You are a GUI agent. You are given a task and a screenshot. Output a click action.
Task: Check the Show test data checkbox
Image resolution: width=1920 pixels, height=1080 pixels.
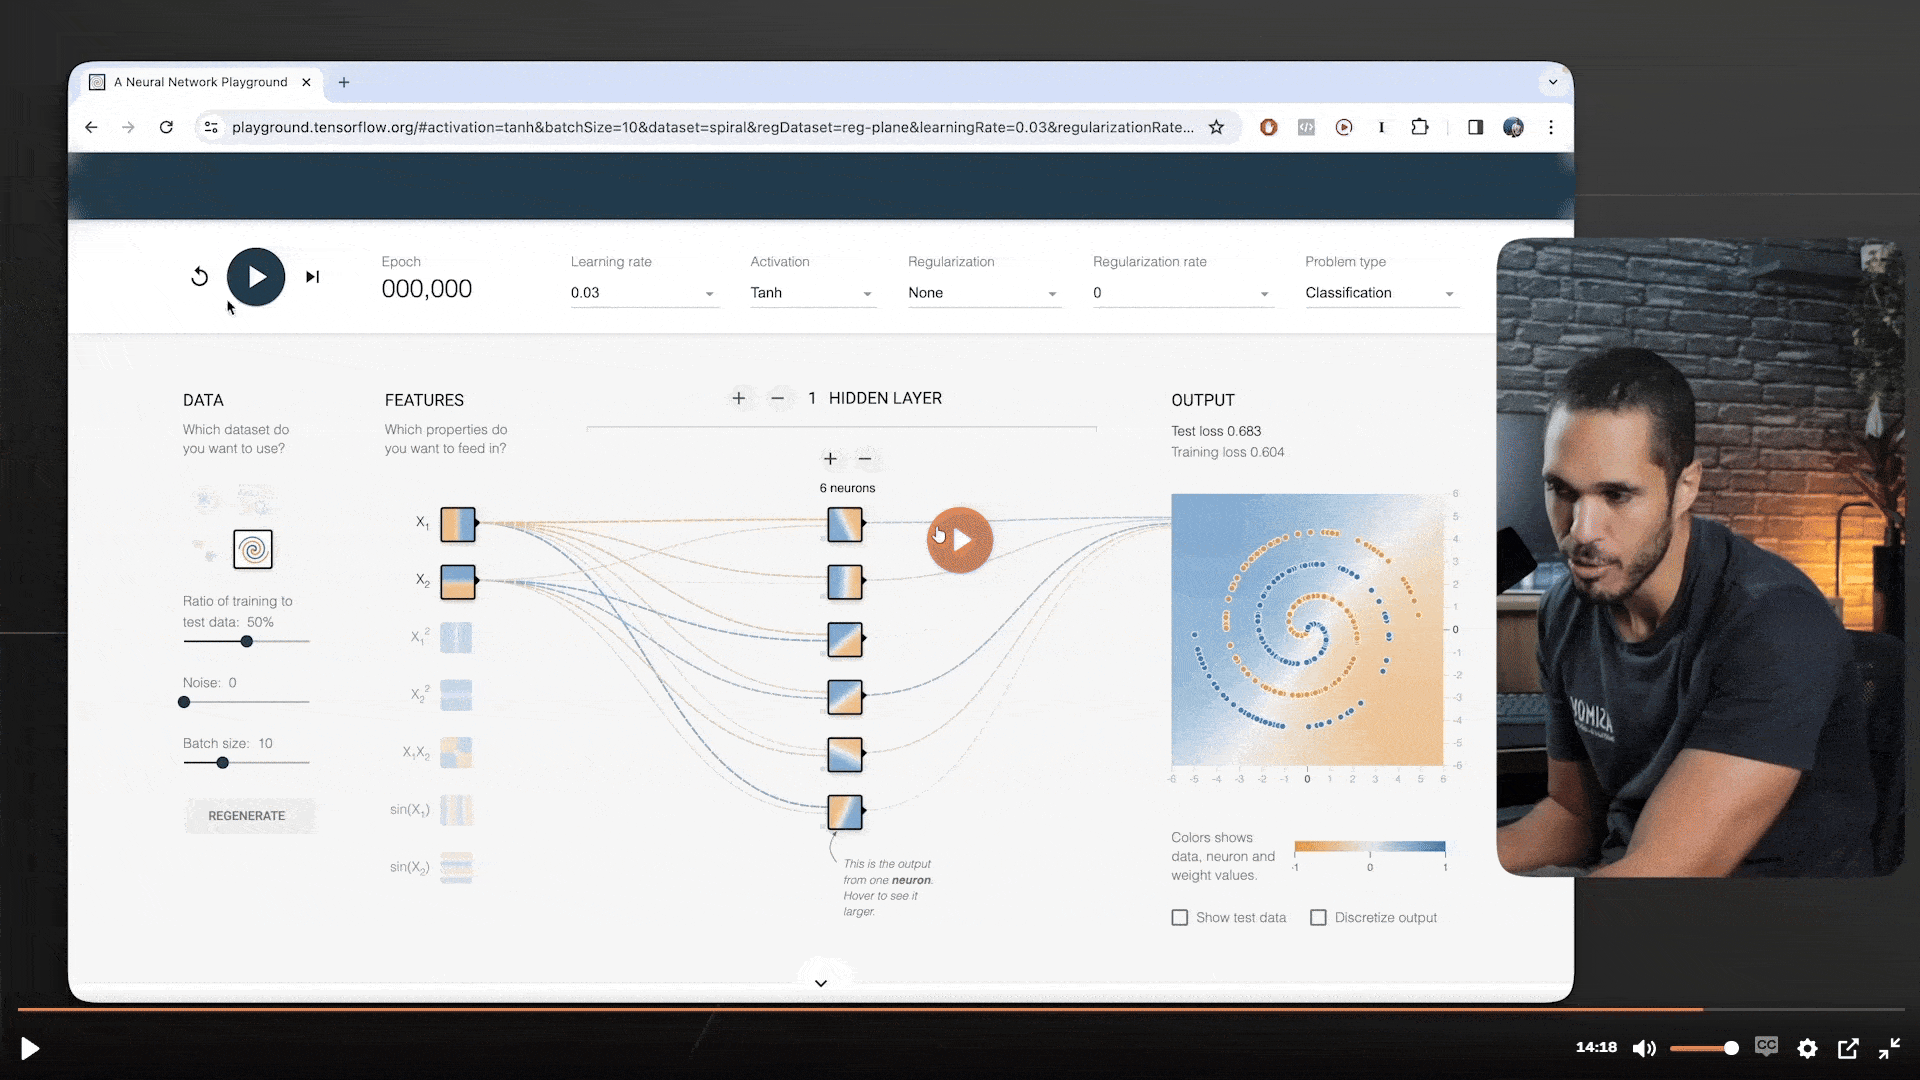click(x=1180, y=918)
